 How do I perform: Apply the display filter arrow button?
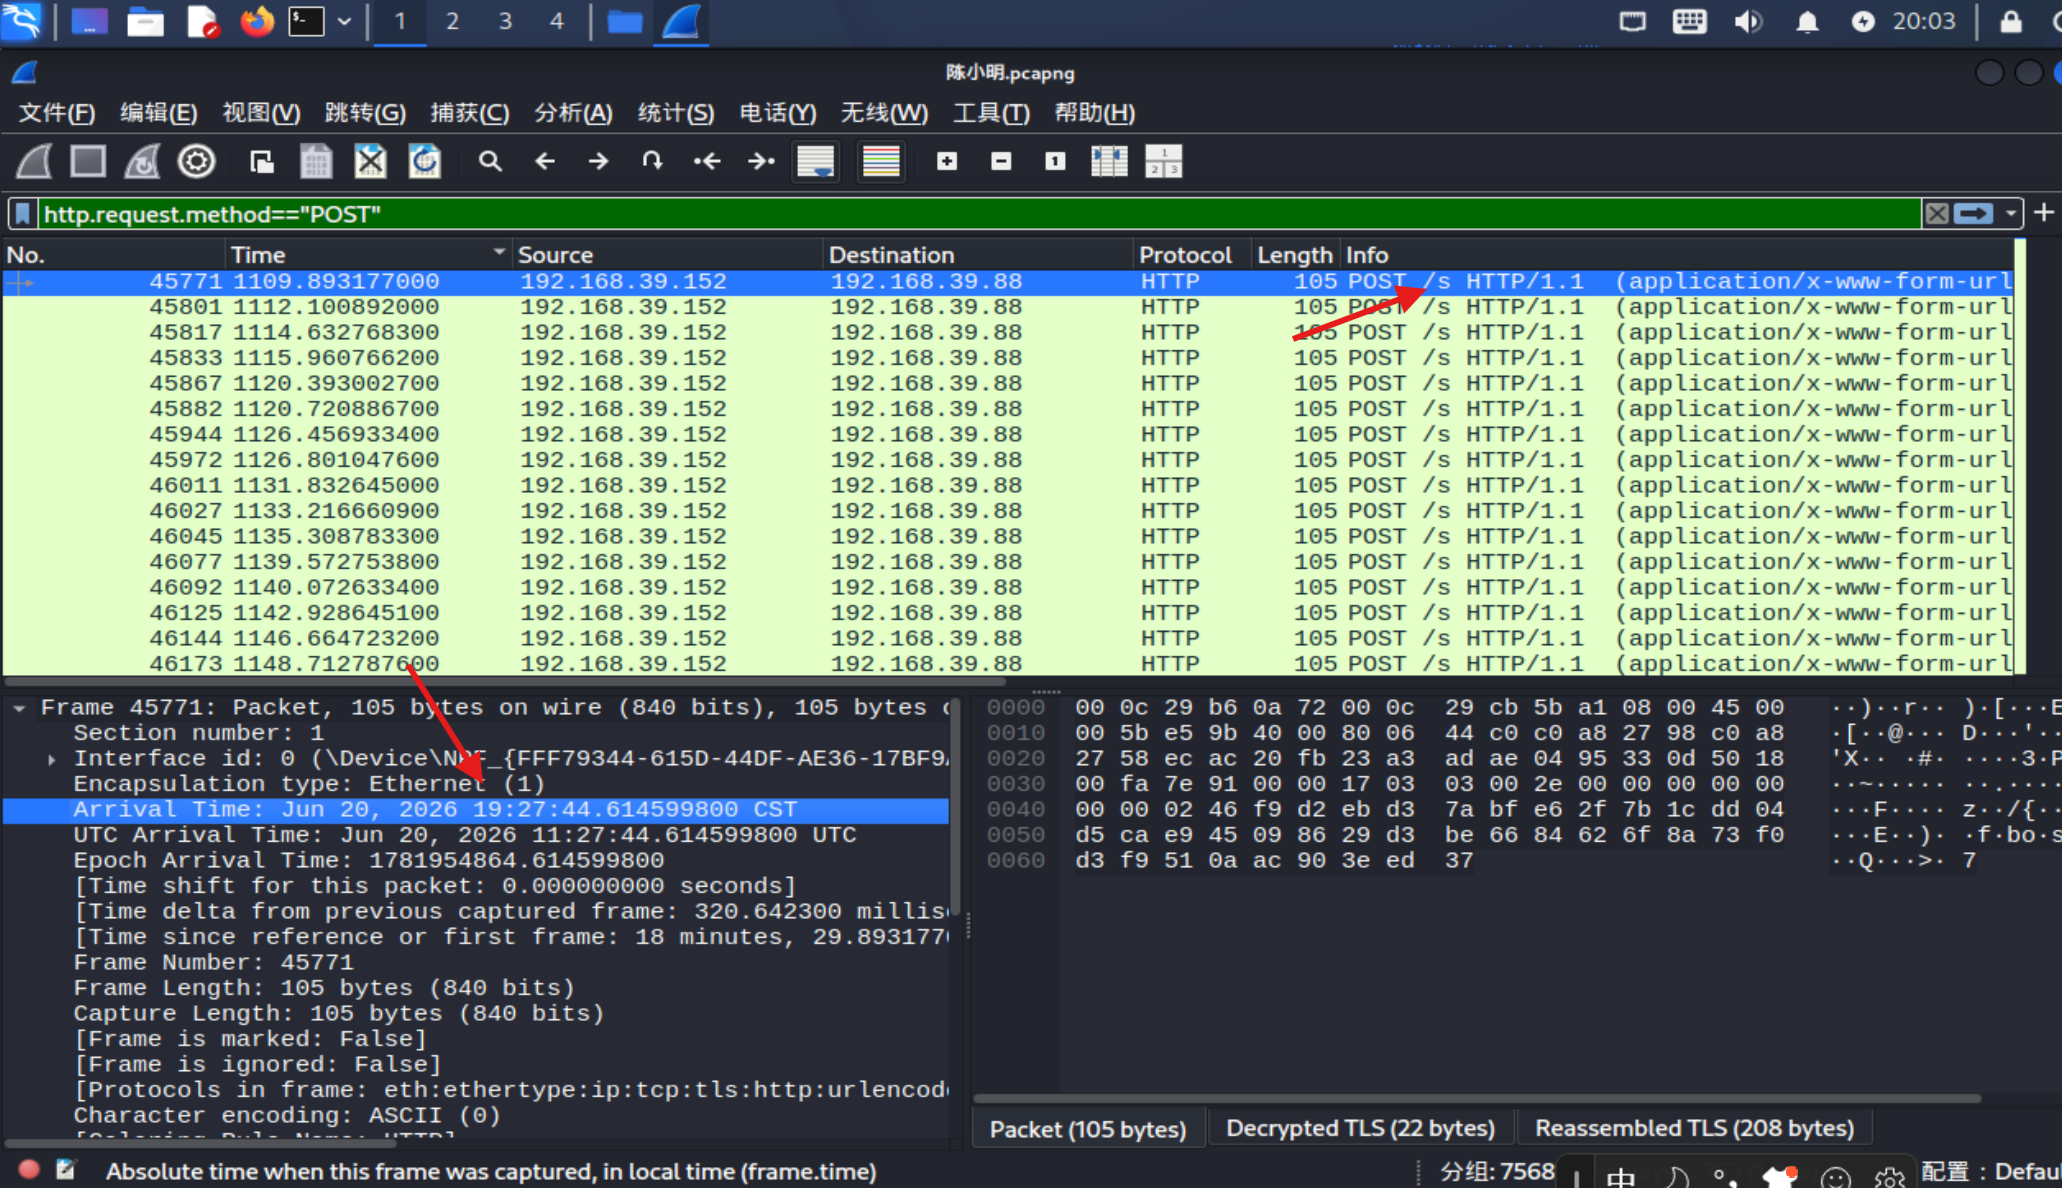1975,213
